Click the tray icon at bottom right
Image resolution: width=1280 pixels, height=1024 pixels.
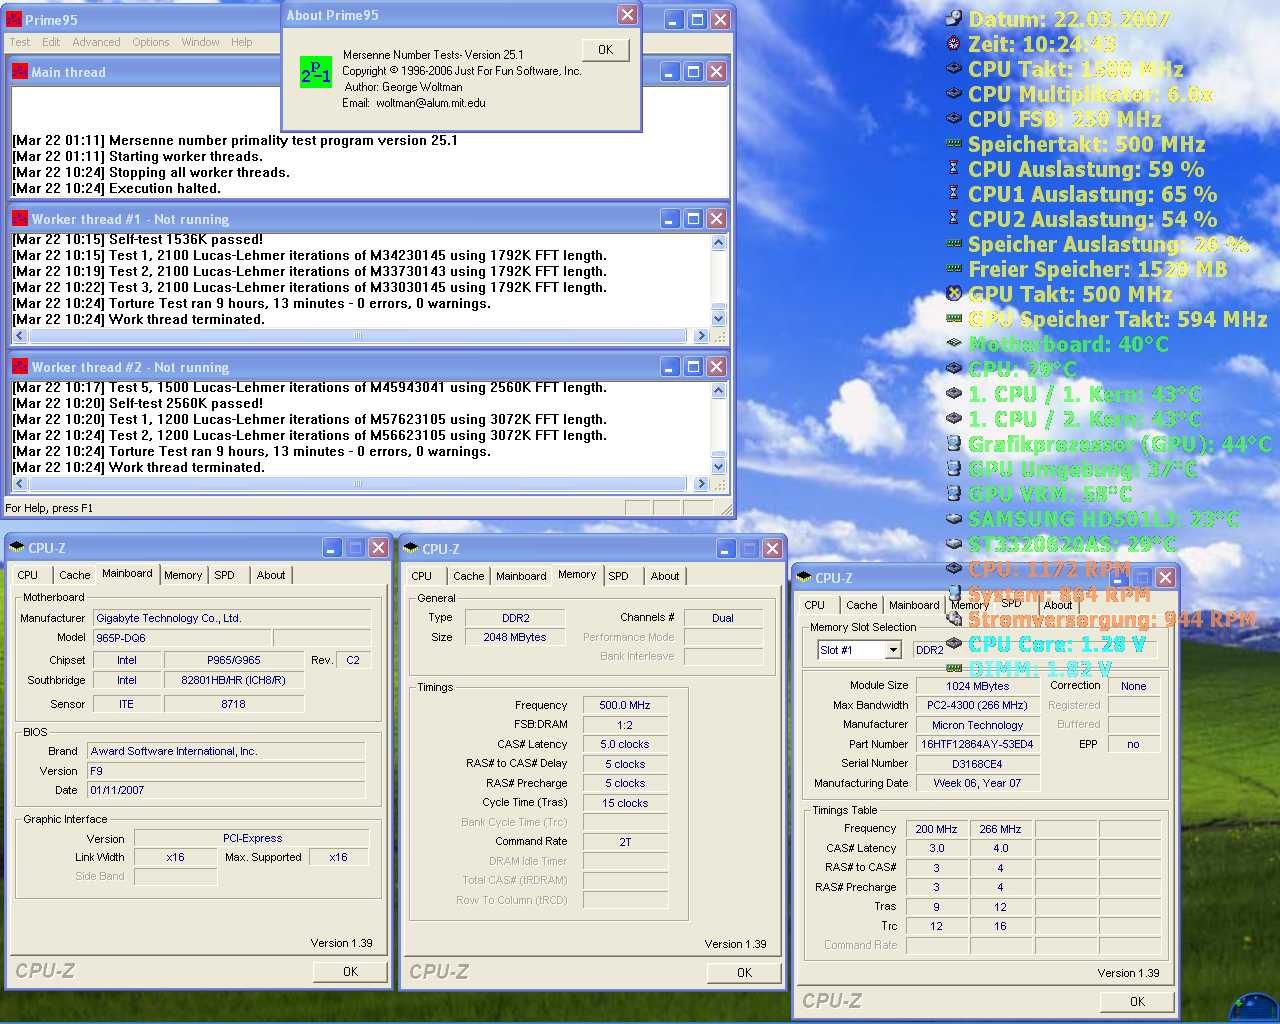pyautogui.click(x=1255, y=1006)
